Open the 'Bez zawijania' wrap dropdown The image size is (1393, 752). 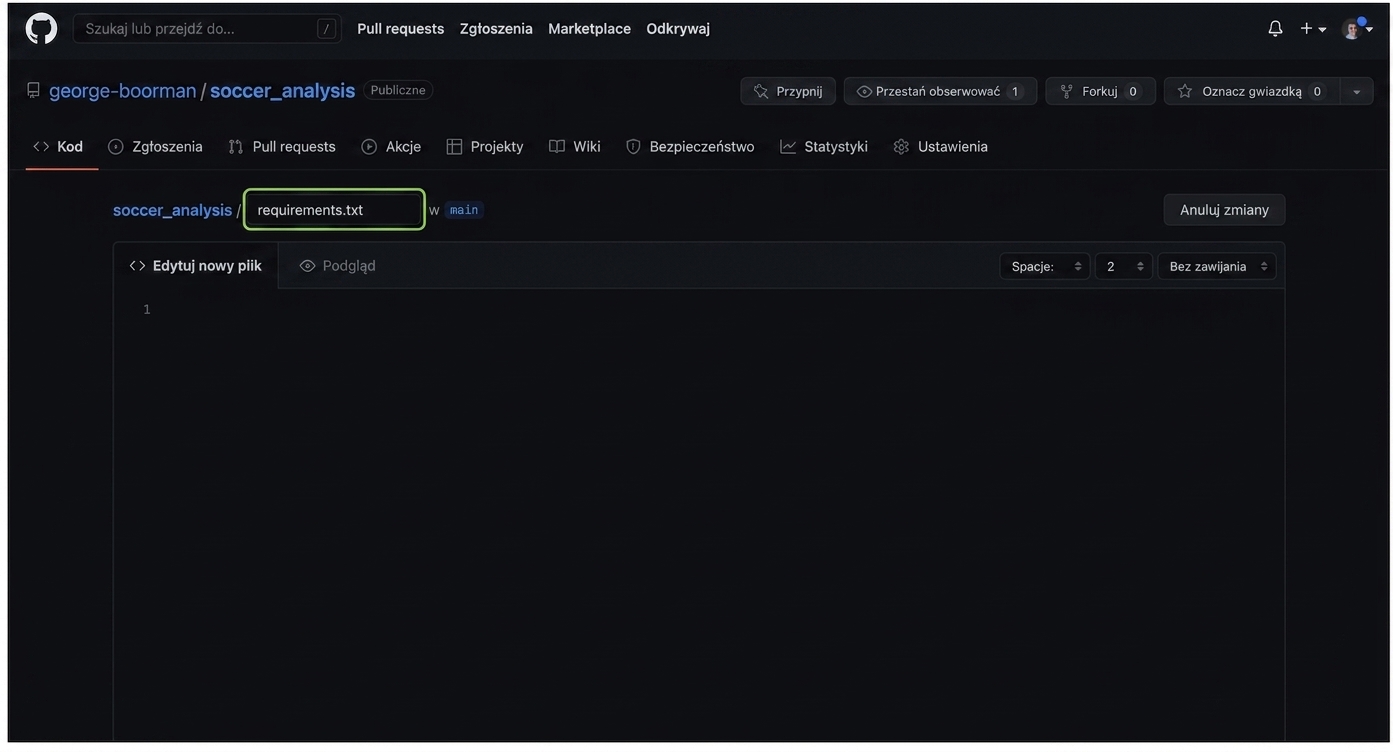[x=1217, y=266]
